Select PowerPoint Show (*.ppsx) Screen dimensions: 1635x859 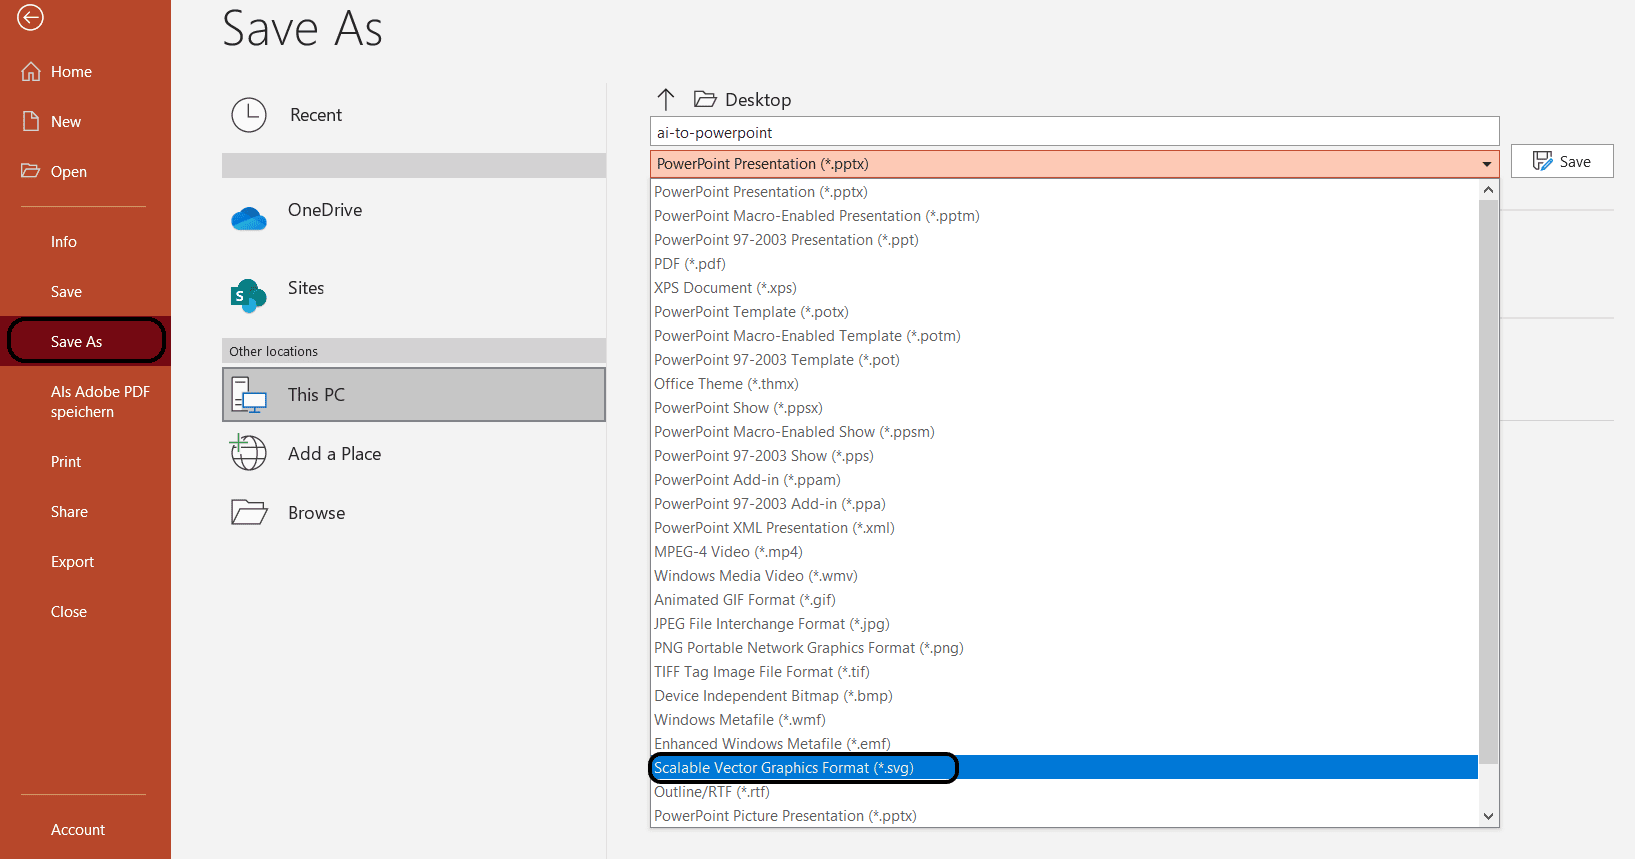1064,408
